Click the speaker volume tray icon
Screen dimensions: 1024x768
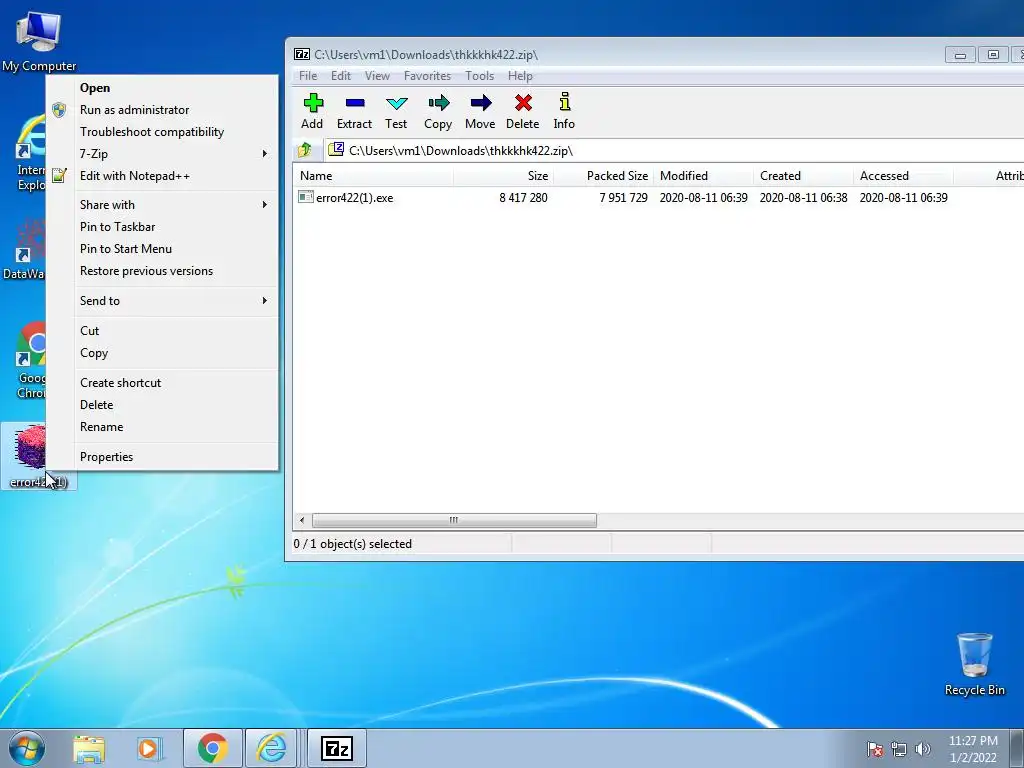[x=923, y=749]
